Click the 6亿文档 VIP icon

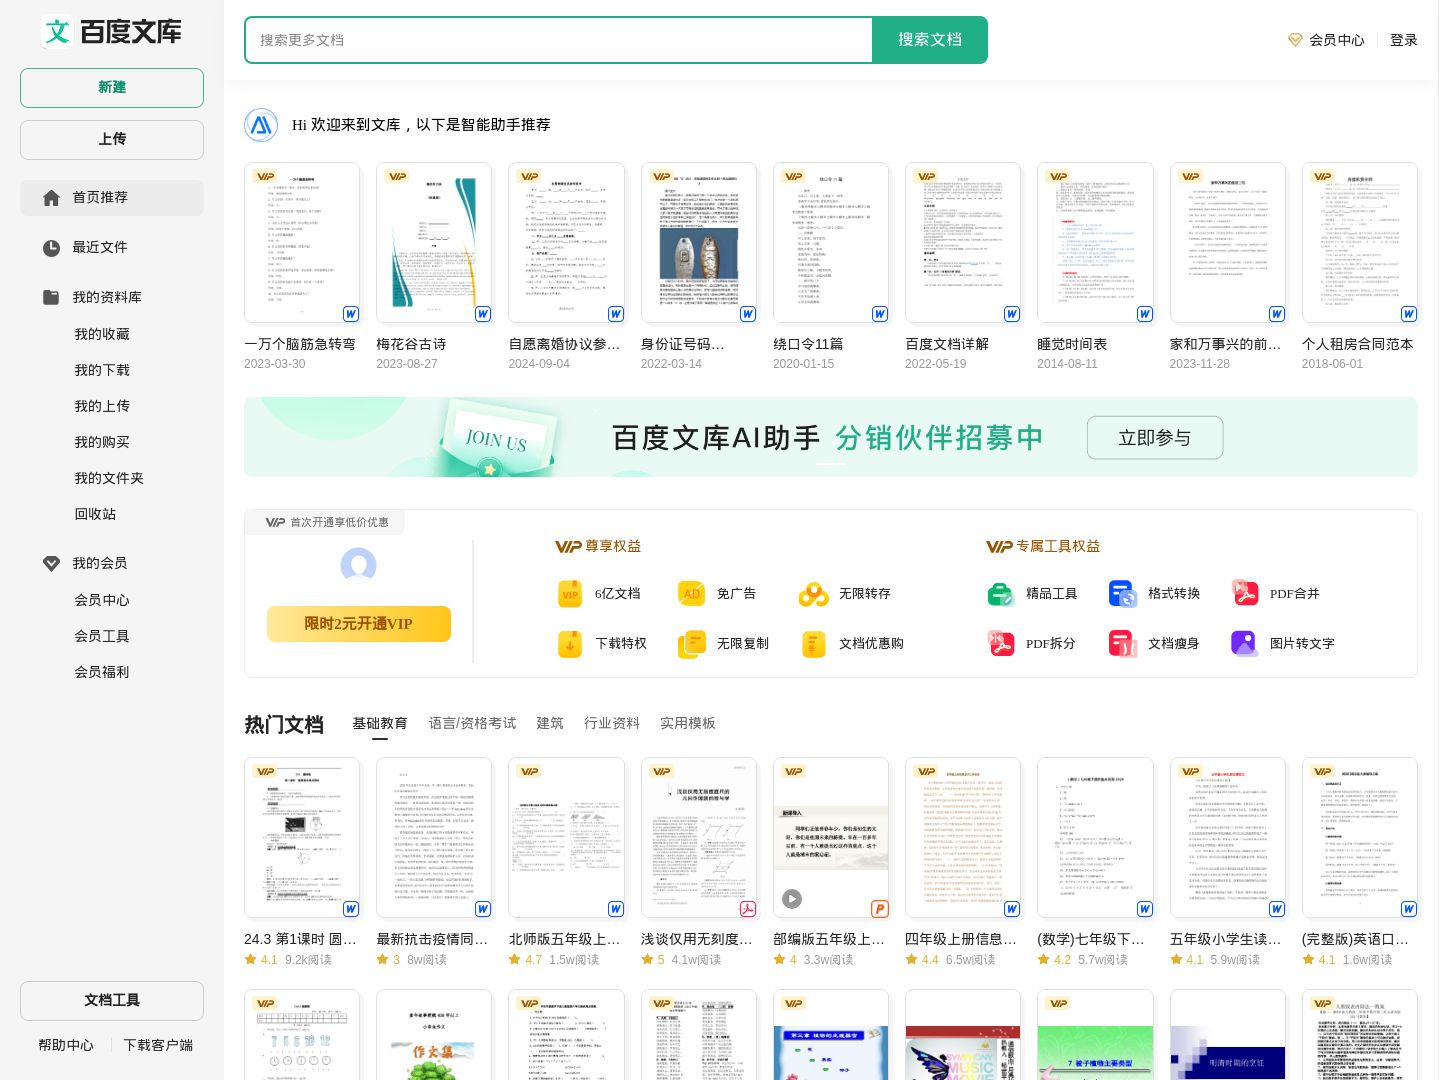pyautogui.click(x=570, y=594)
